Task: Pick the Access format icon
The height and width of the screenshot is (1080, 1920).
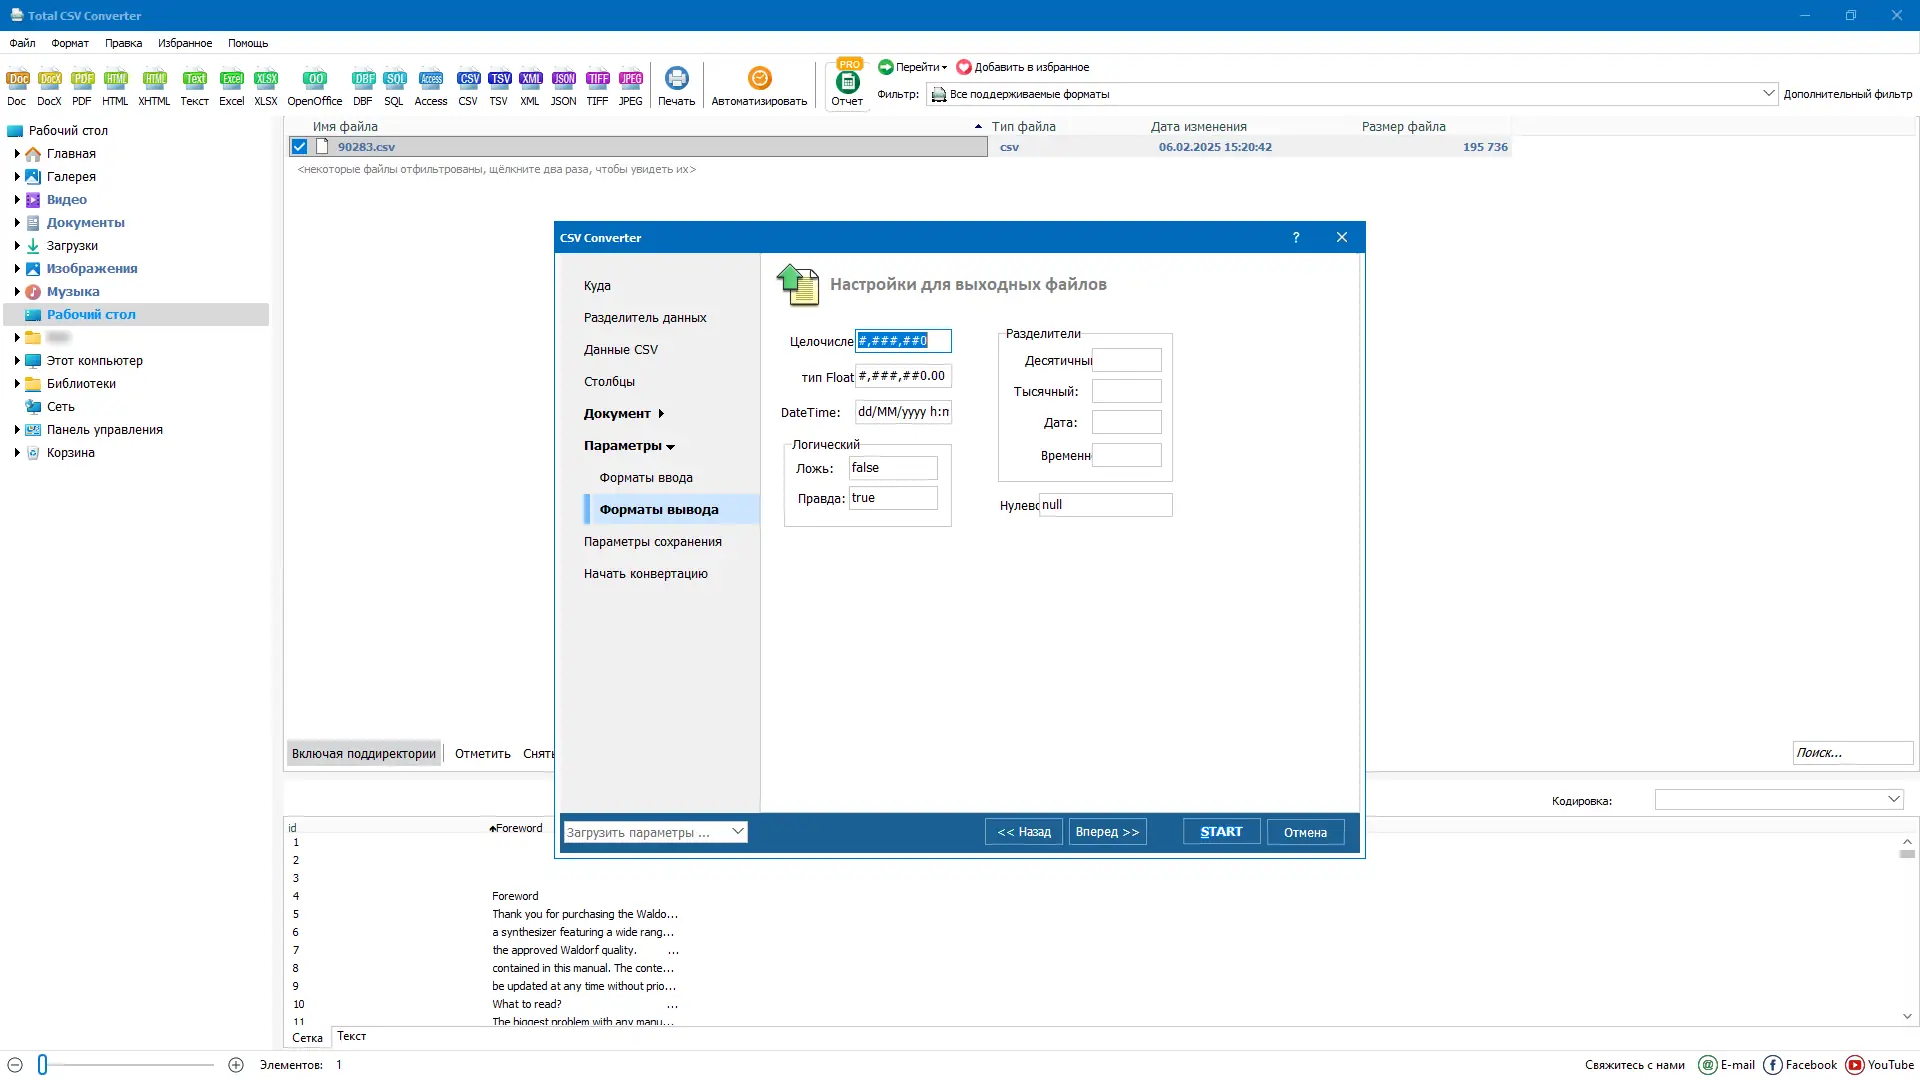Action: pyautogui.click(x=430, y=85)
